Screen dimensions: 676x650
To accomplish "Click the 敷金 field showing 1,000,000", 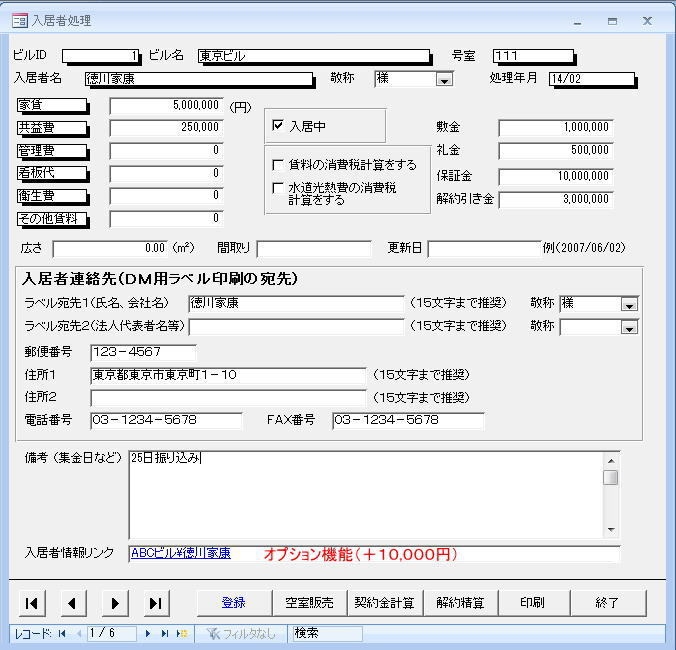I will (x=555, y=128).
